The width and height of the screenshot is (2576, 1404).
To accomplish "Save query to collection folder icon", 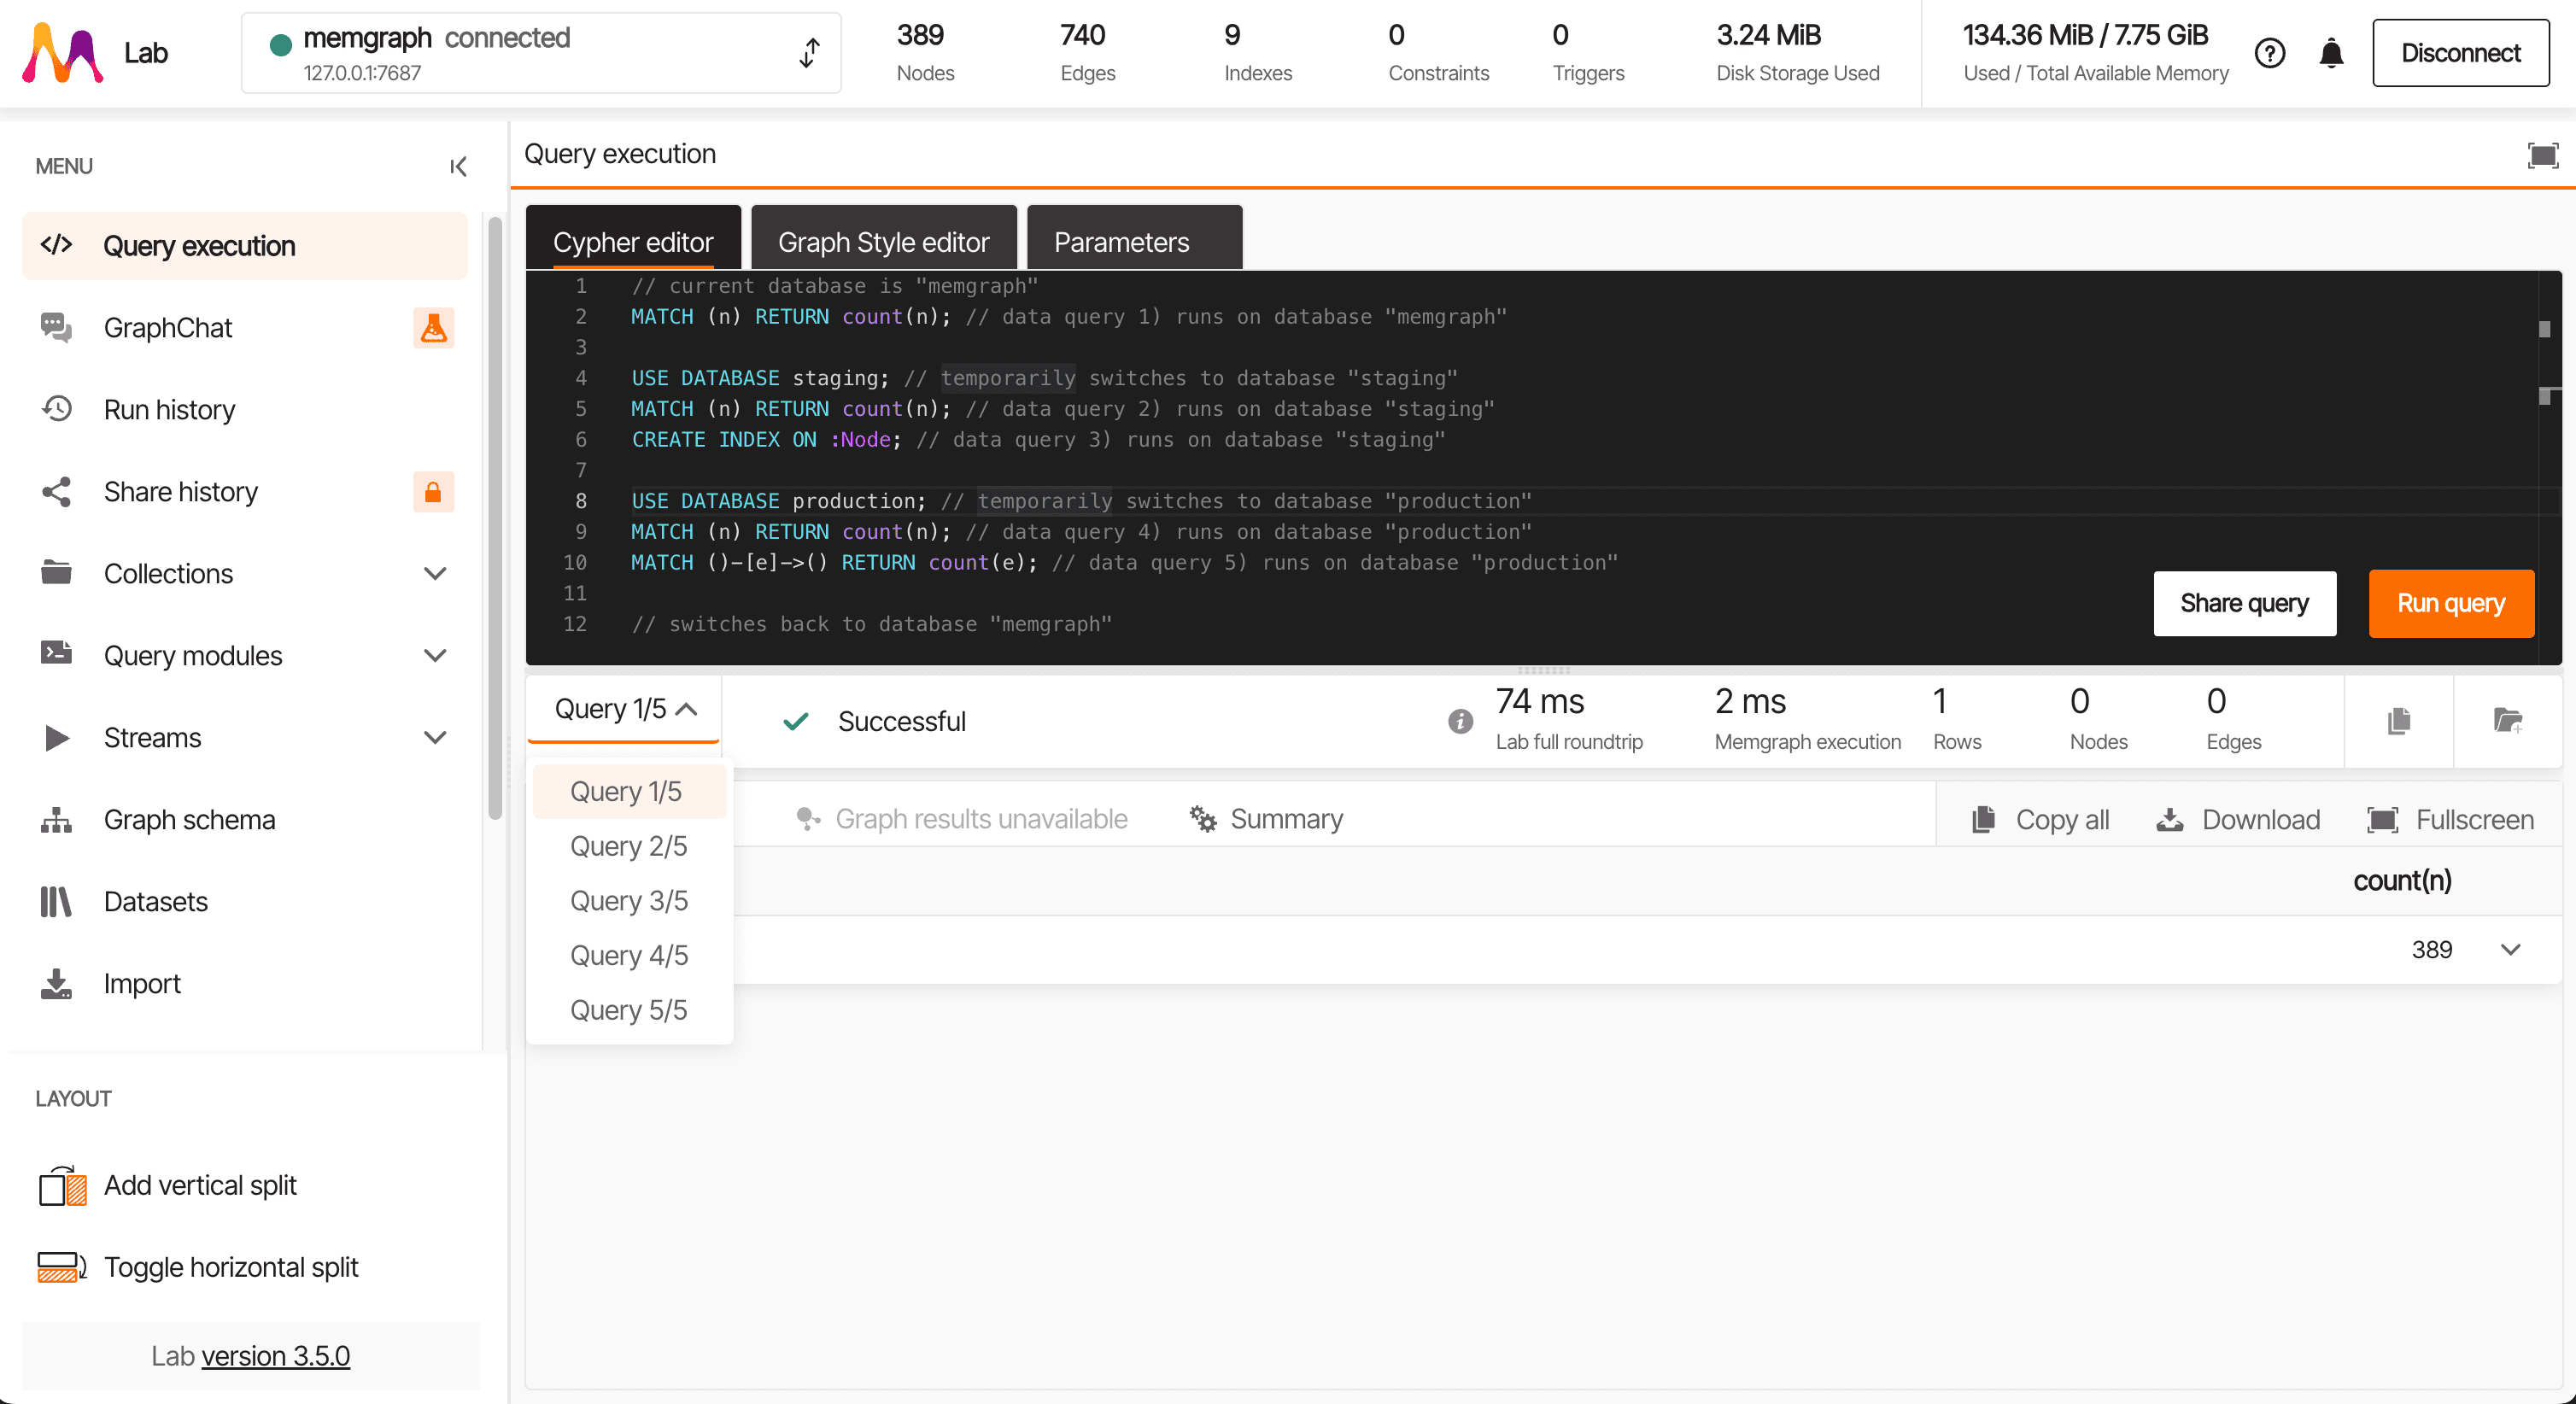I will [x=2507, y=721].
